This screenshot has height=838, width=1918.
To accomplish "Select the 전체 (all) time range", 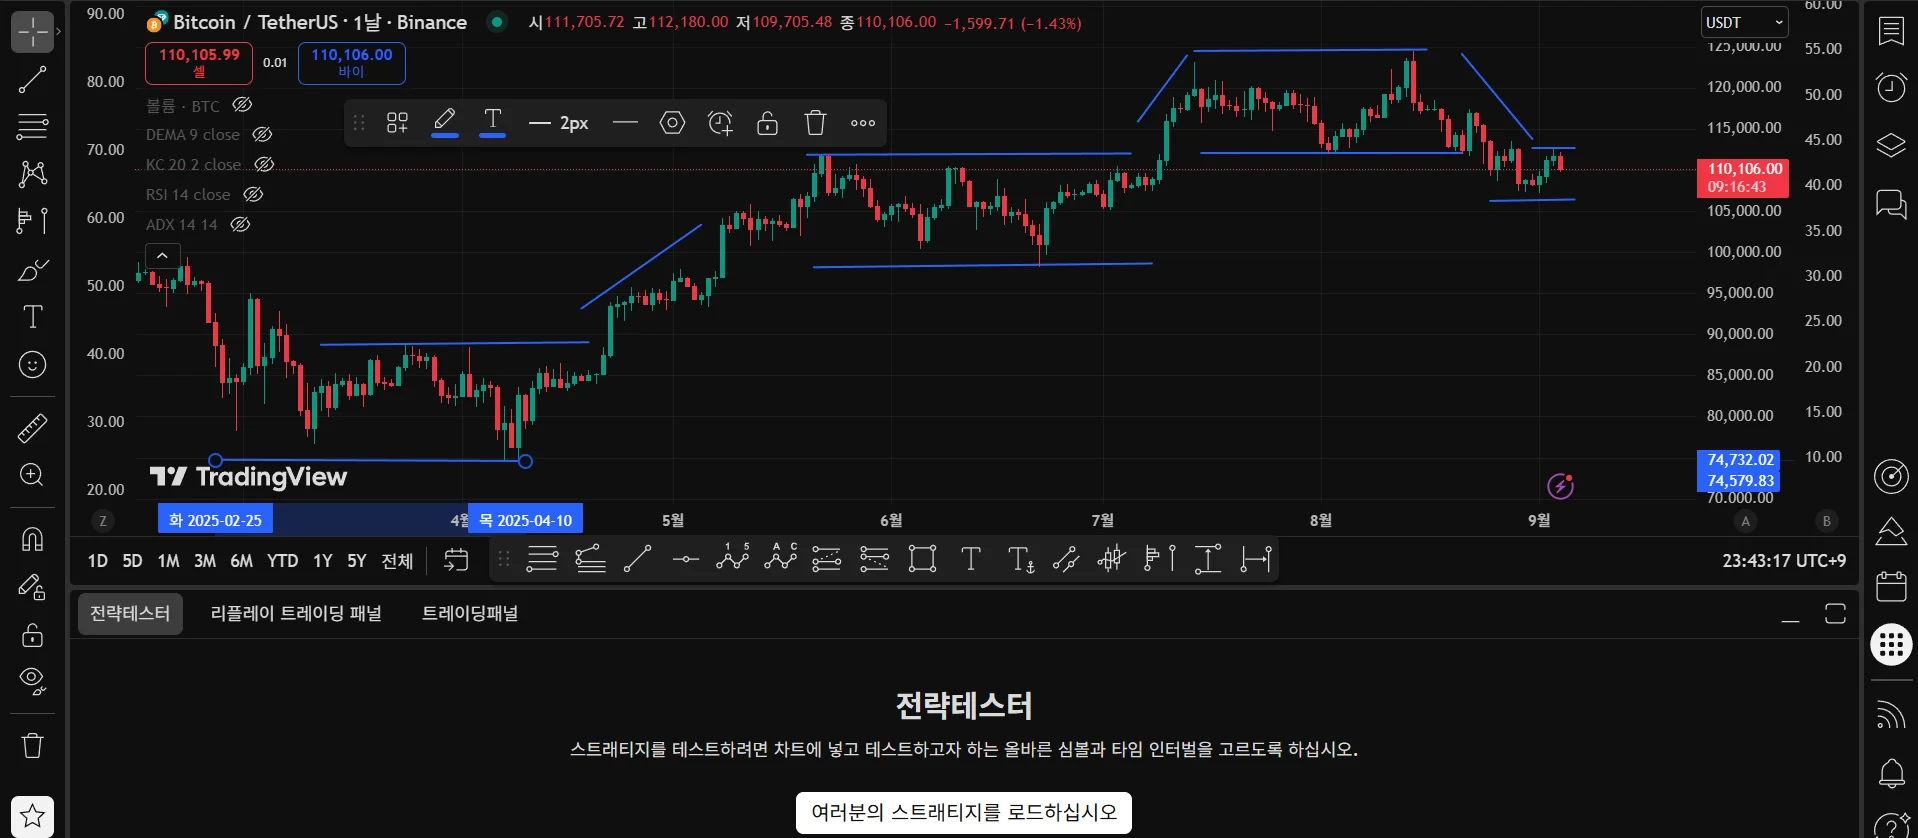I will coord(397,561).
